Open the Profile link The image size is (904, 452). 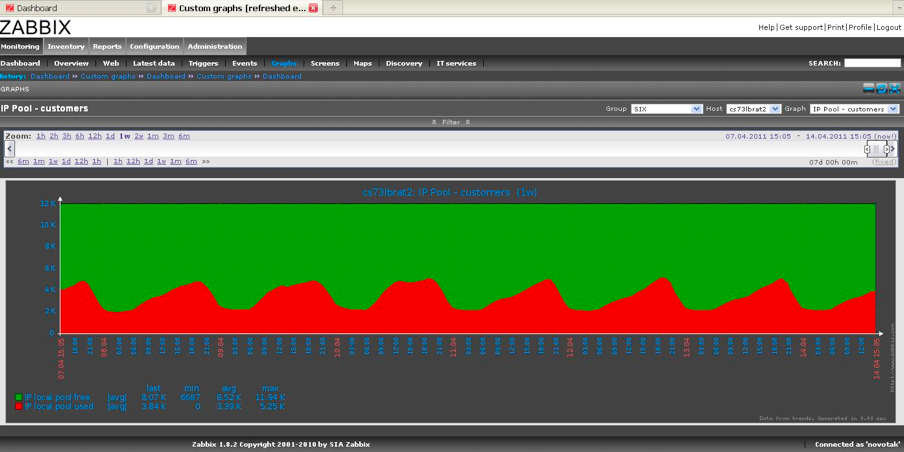click(860, 27)
